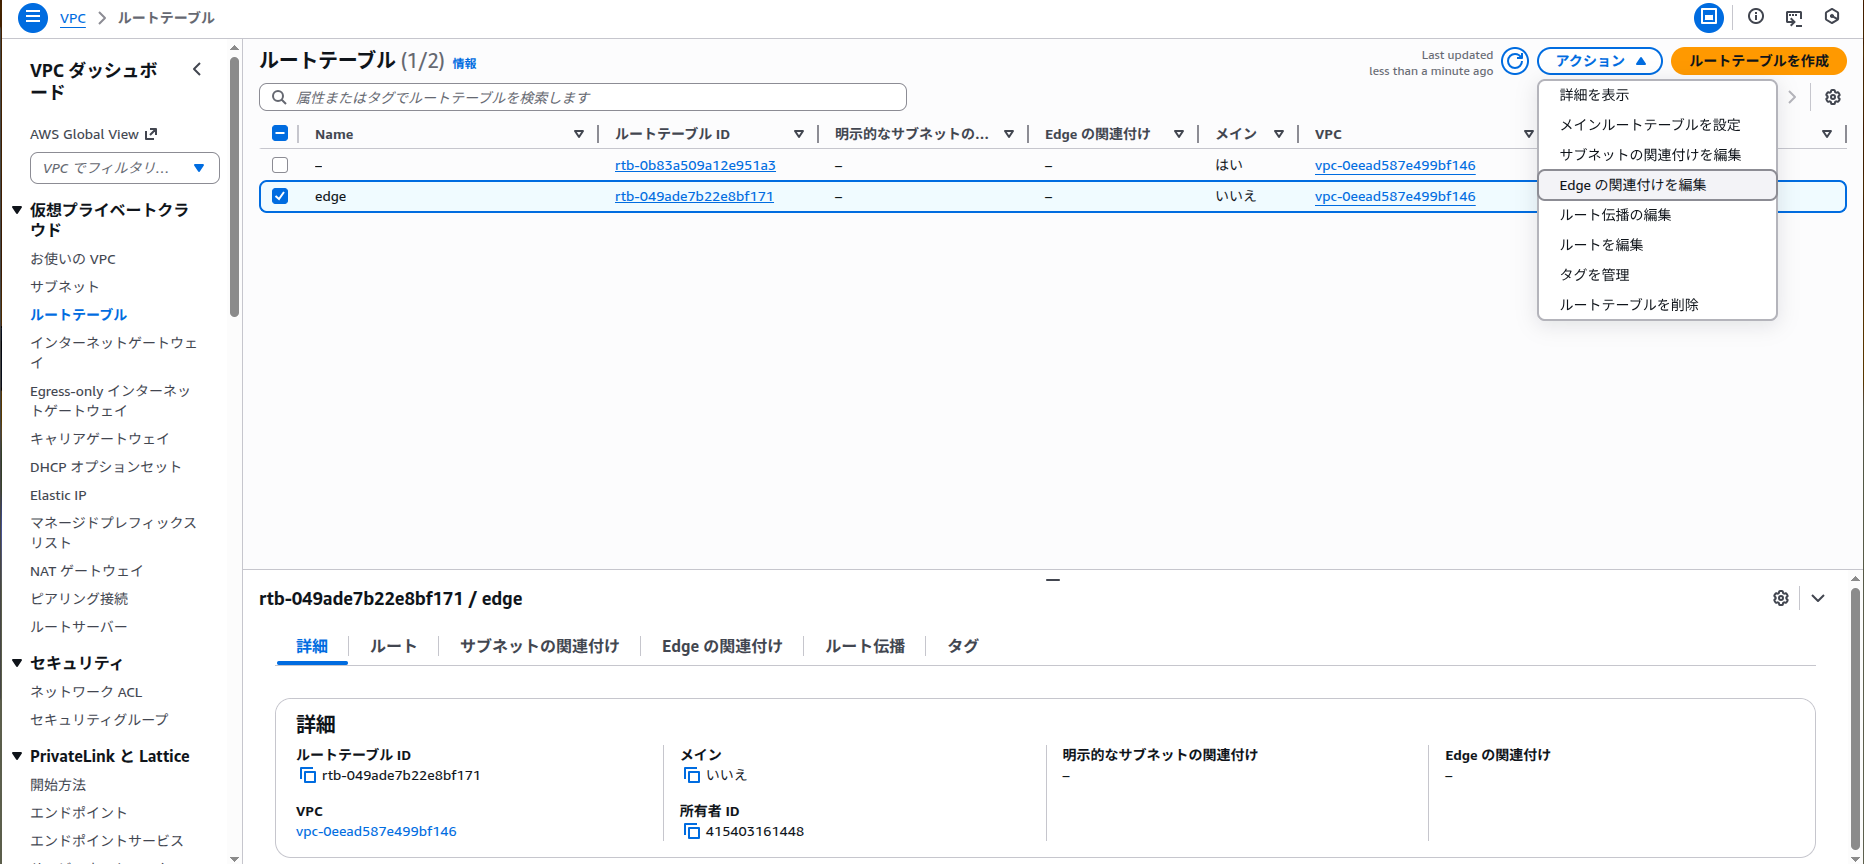The image size is (1864, 864).
Task: Switch to サブネットの関連付け tab
Action: pos(539,646)
